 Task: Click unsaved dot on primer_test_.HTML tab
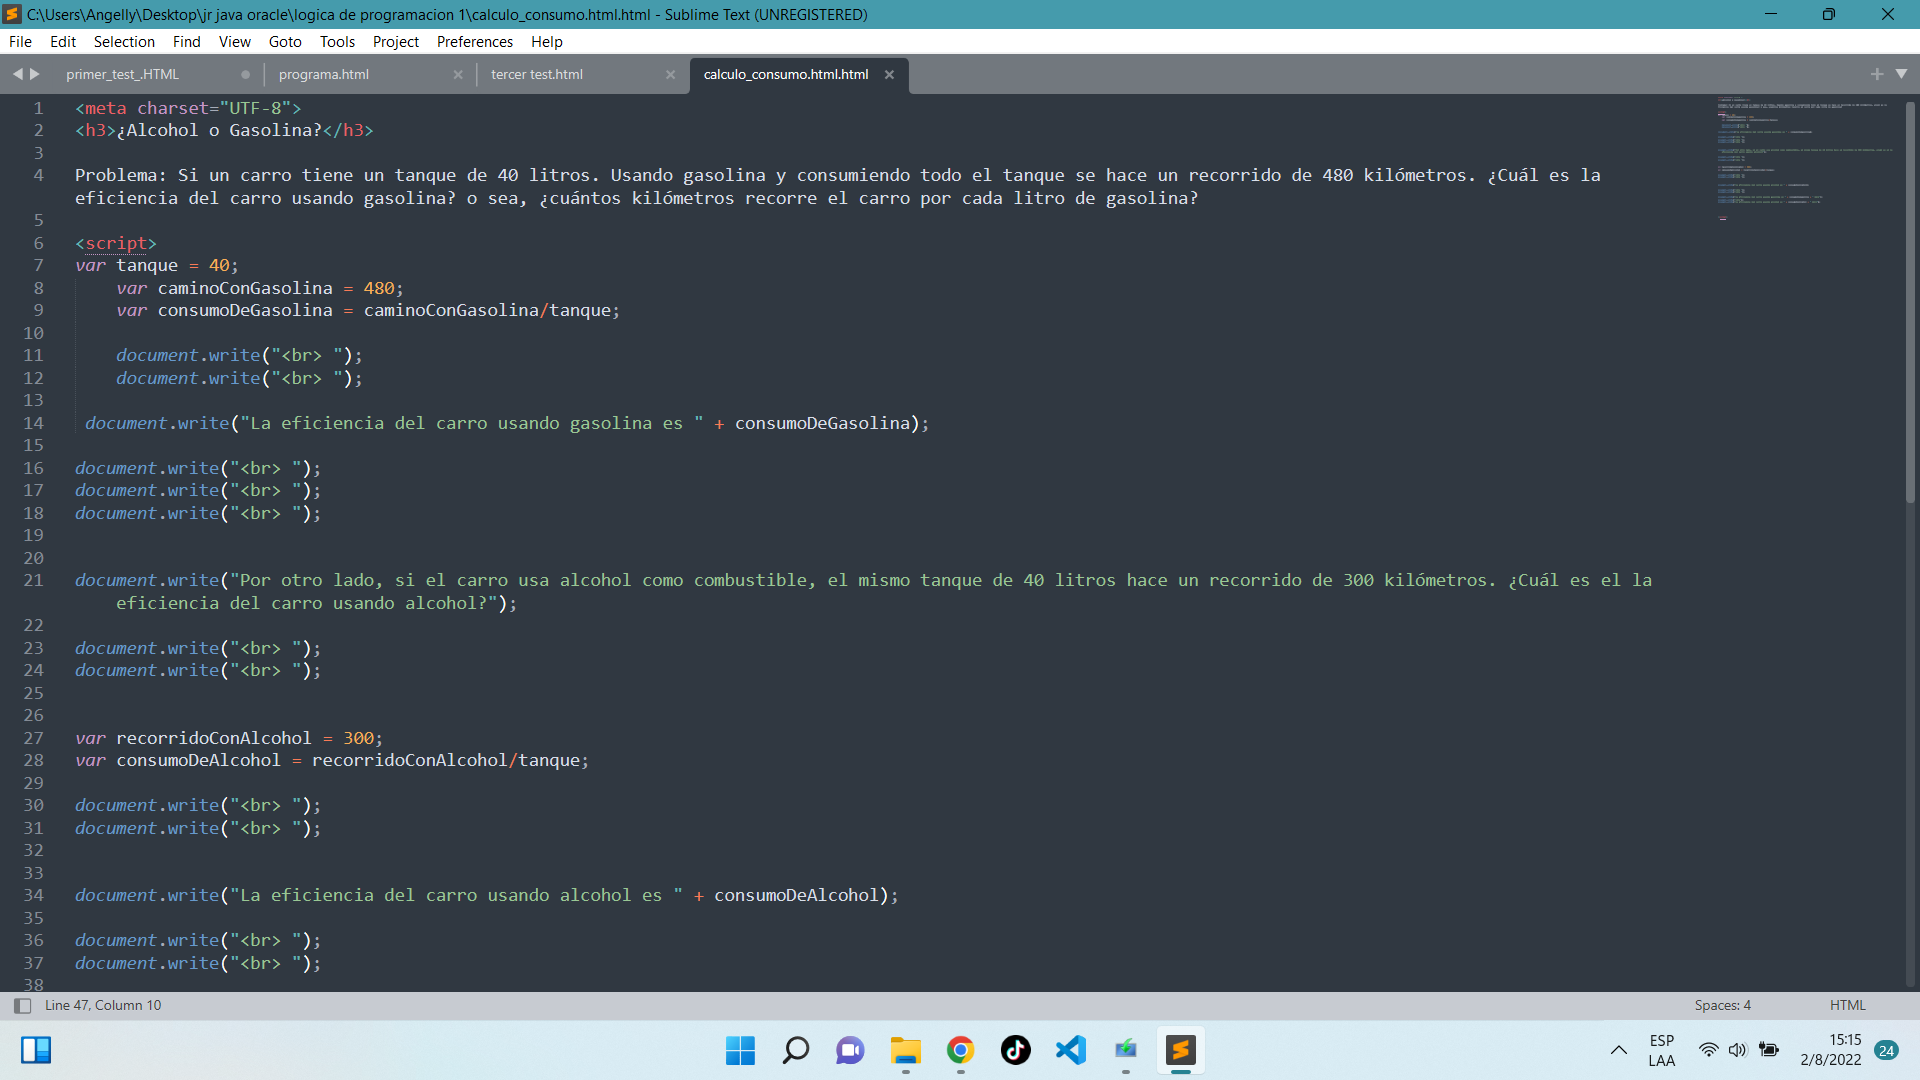pos(245,75)
